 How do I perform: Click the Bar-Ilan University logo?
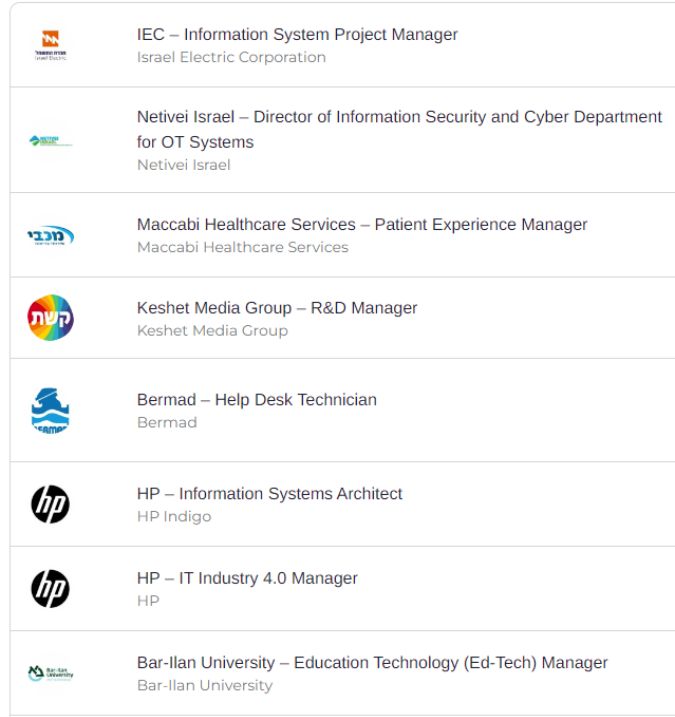pos(51,673)
